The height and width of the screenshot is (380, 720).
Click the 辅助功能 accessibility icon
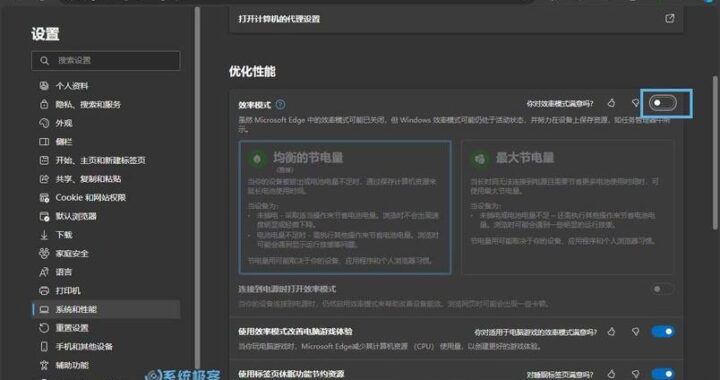coord(44,365)
